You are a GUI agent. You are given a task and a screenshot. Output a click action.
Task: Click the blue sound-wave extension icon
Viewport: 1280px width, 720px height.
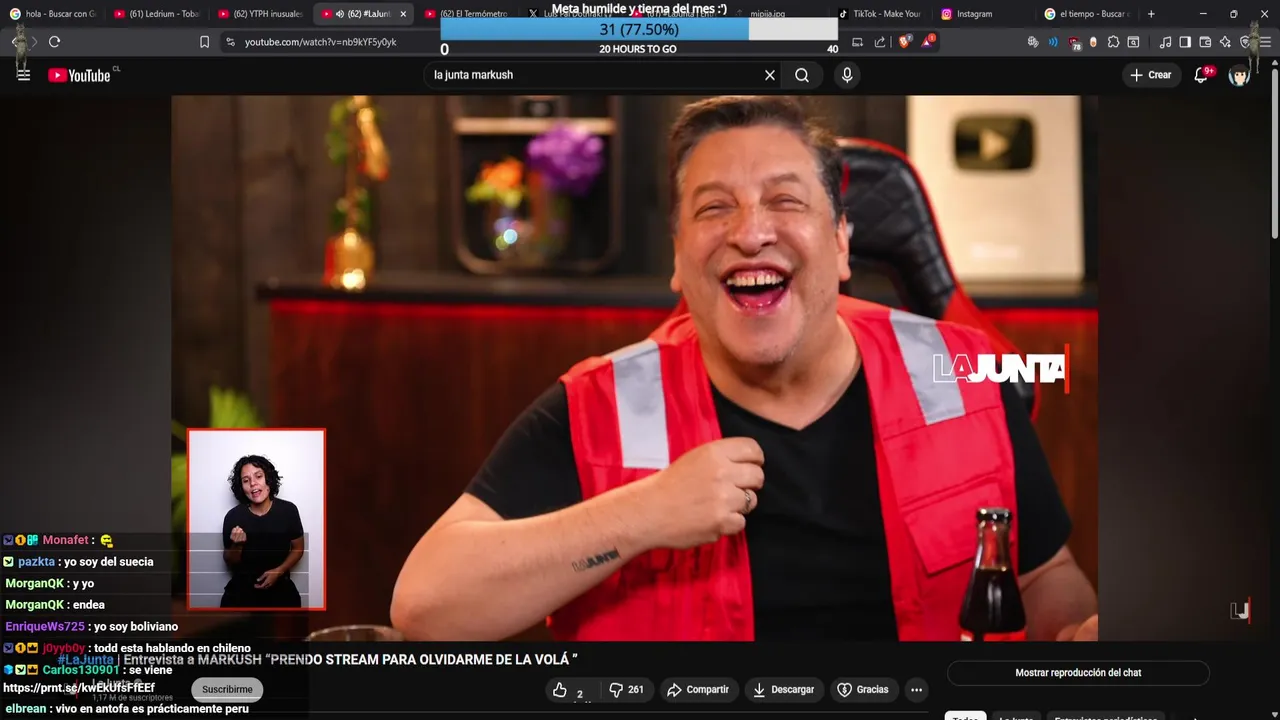click(x=1053, y=42)
